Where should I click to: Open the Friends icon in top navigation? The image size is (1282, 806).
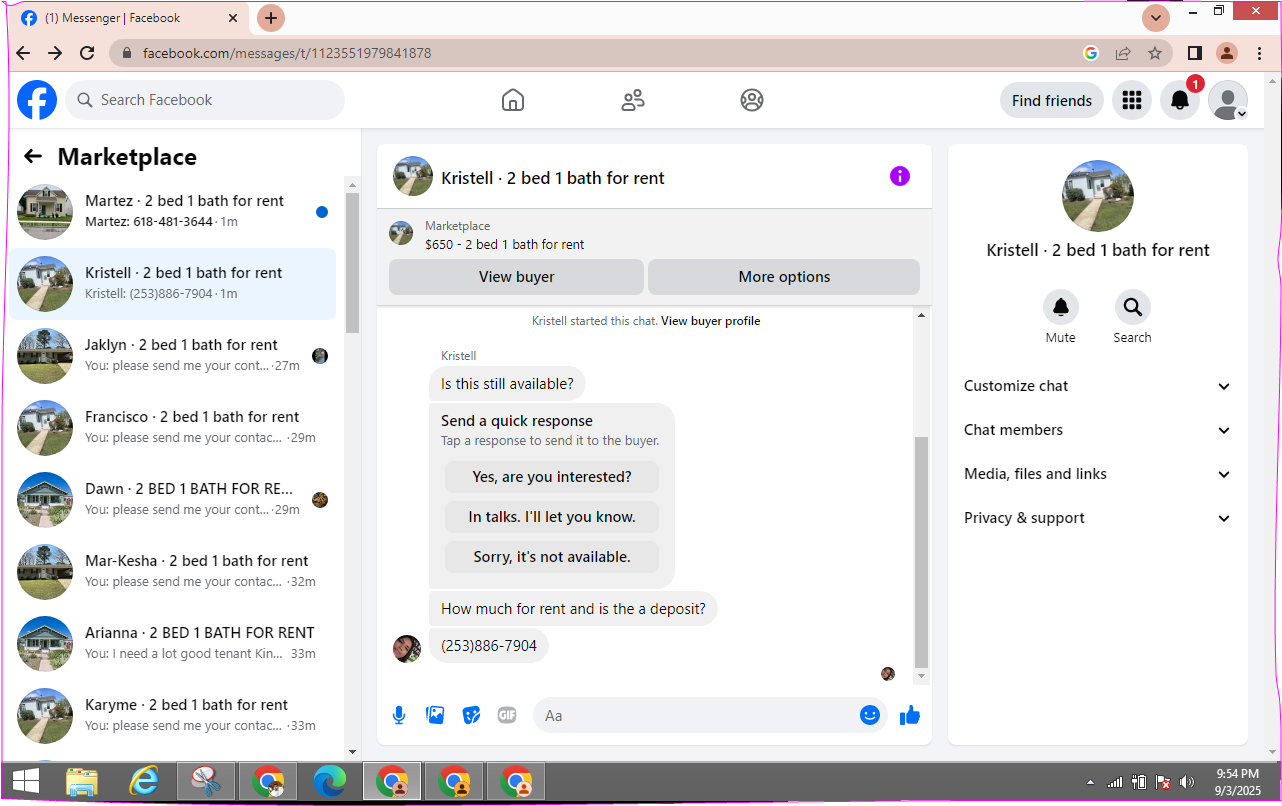coord(633,100)
